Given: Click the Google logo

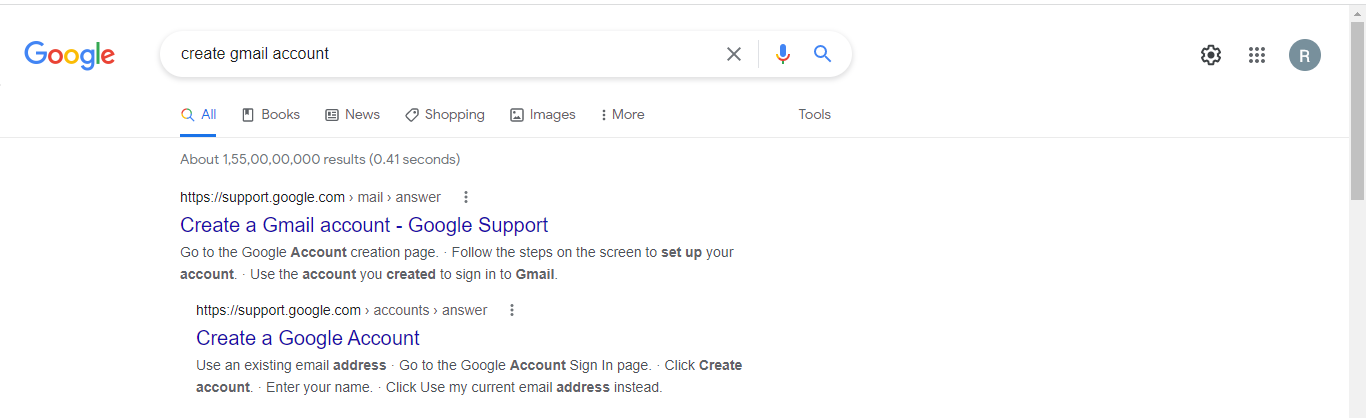Looking at the screenshot, I should (70, 55).
